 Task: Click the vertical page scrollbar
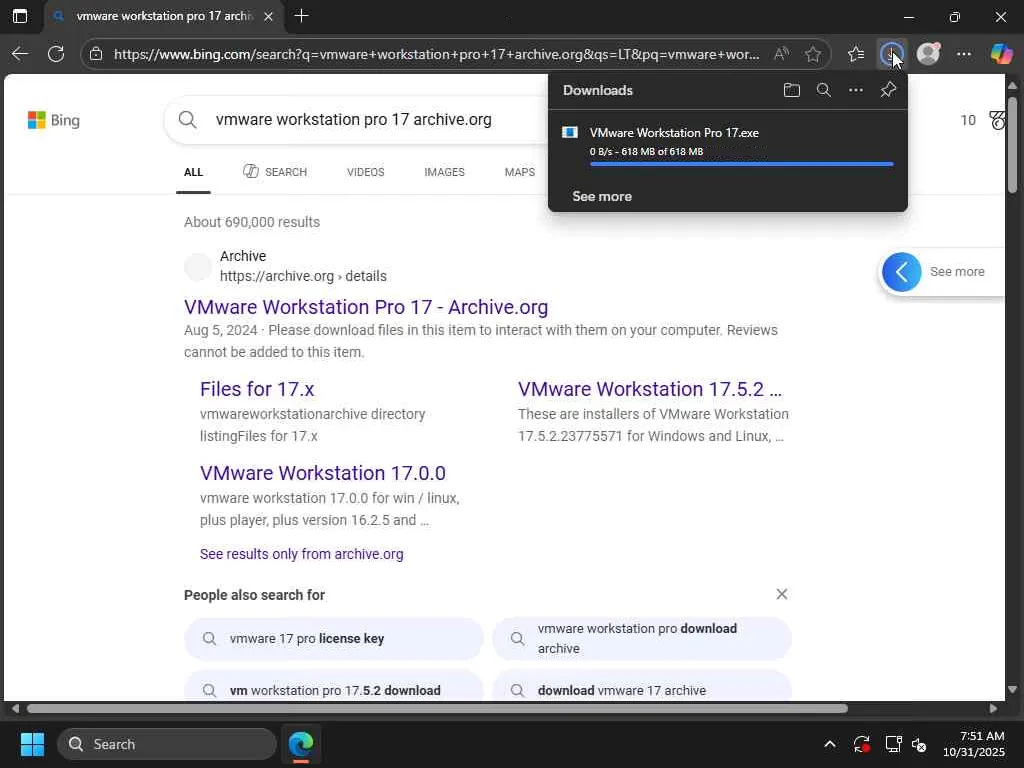click(x=1012, y=144)
